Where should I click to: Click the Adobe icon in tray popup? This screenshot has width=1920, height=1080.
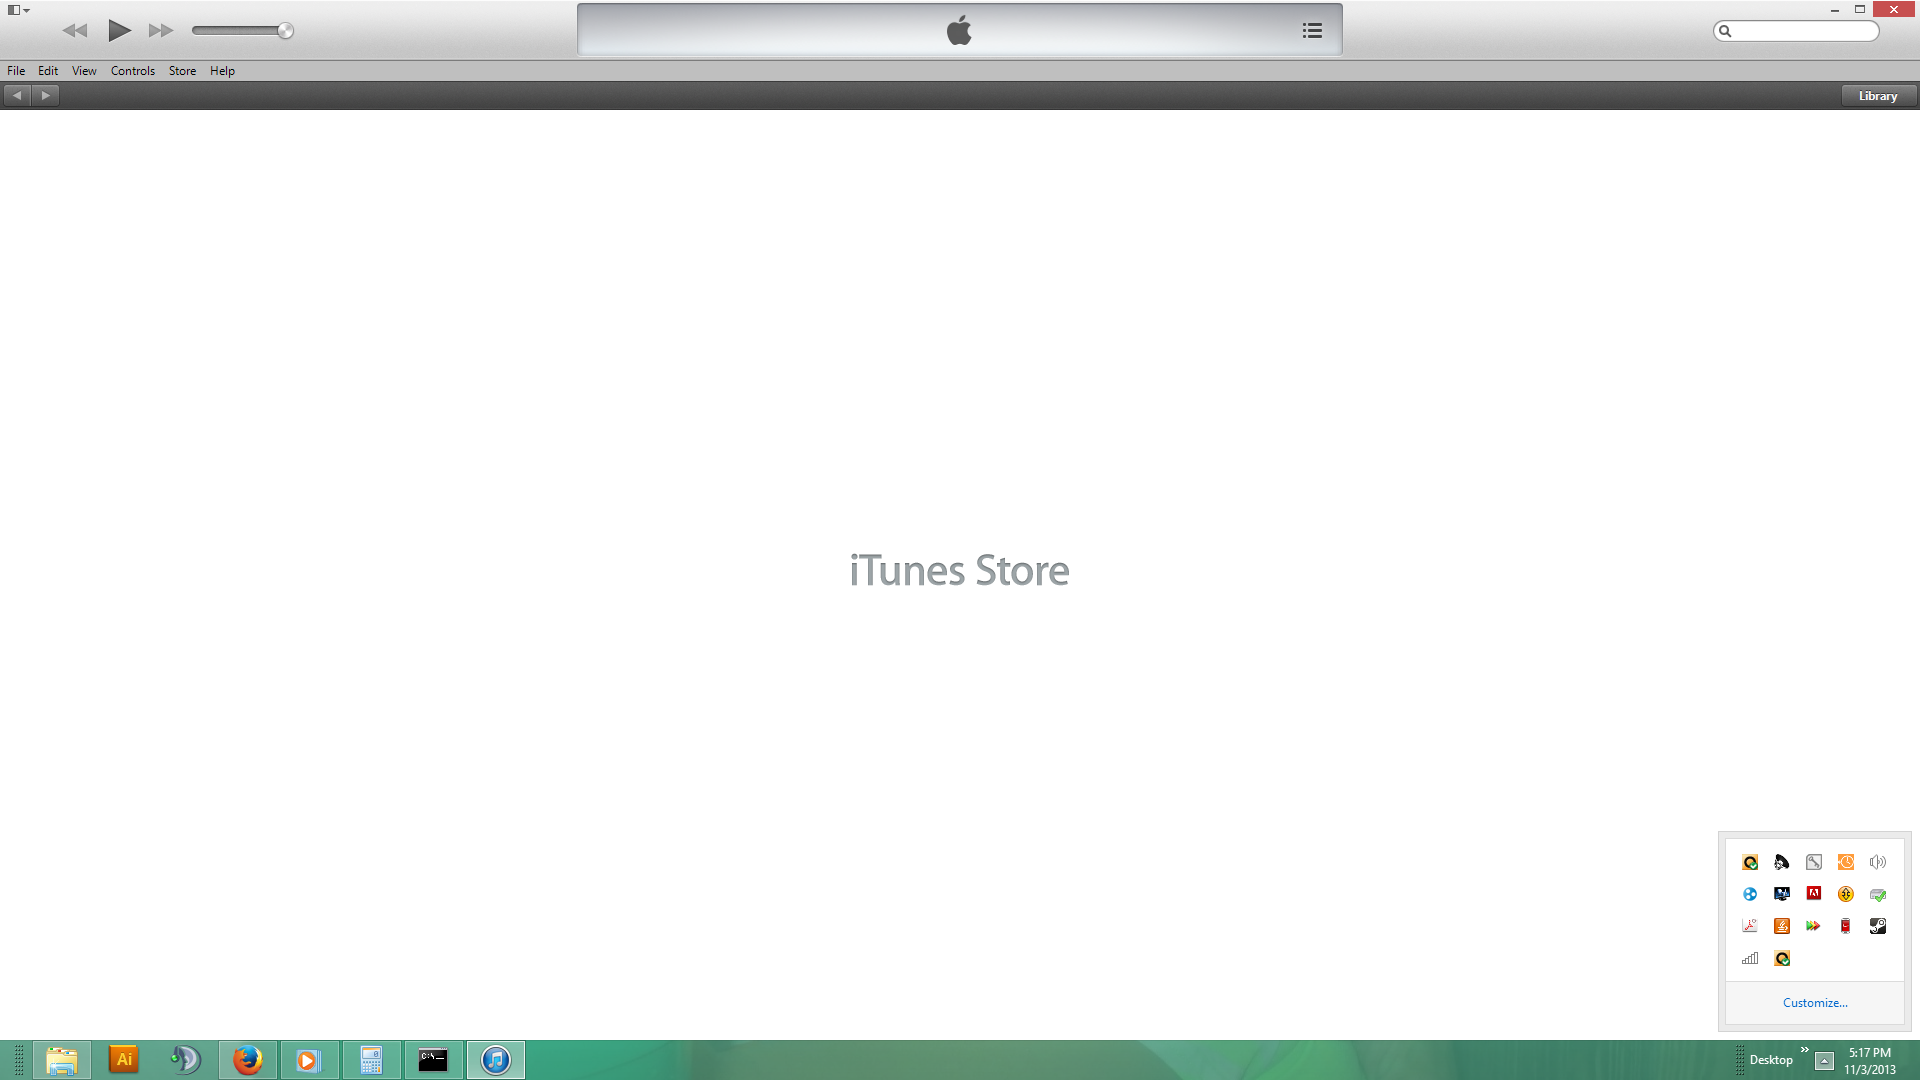1813,894
